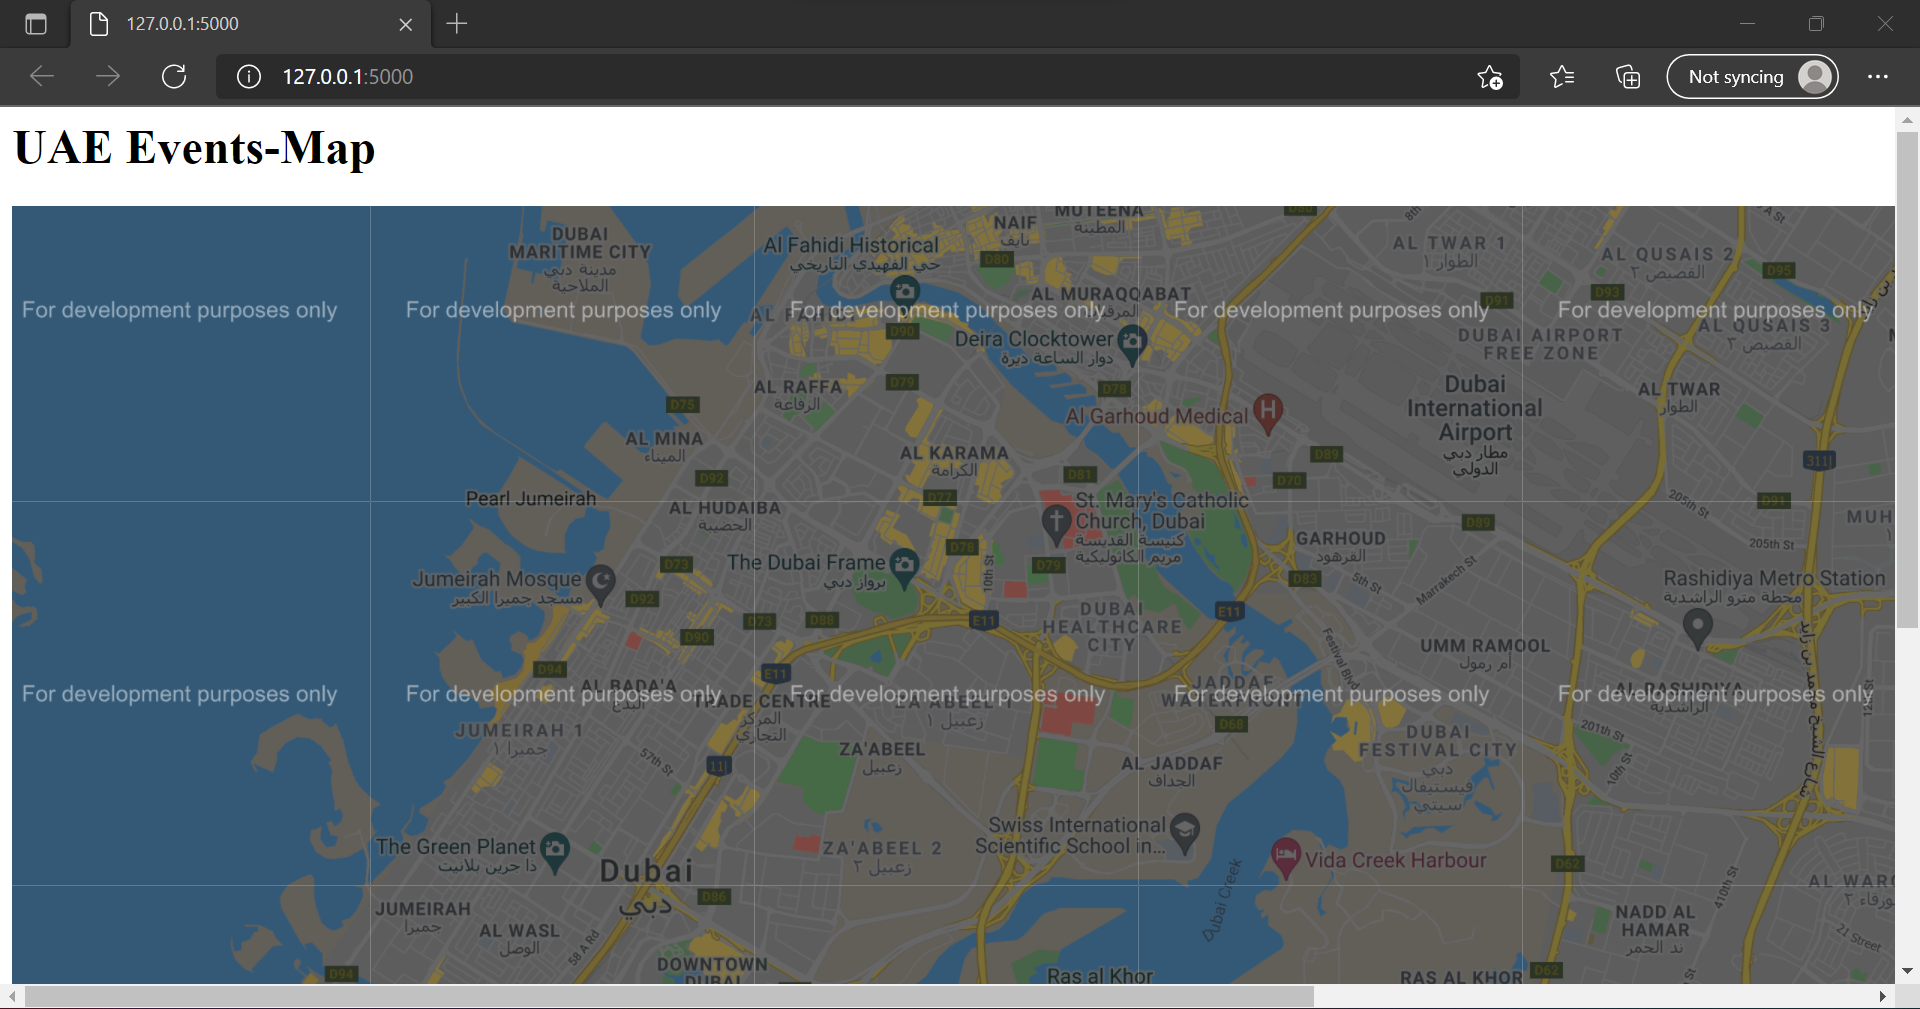Click The Dubai Frame camera marker
The image size is (1920, 1009).
point(904,567)
